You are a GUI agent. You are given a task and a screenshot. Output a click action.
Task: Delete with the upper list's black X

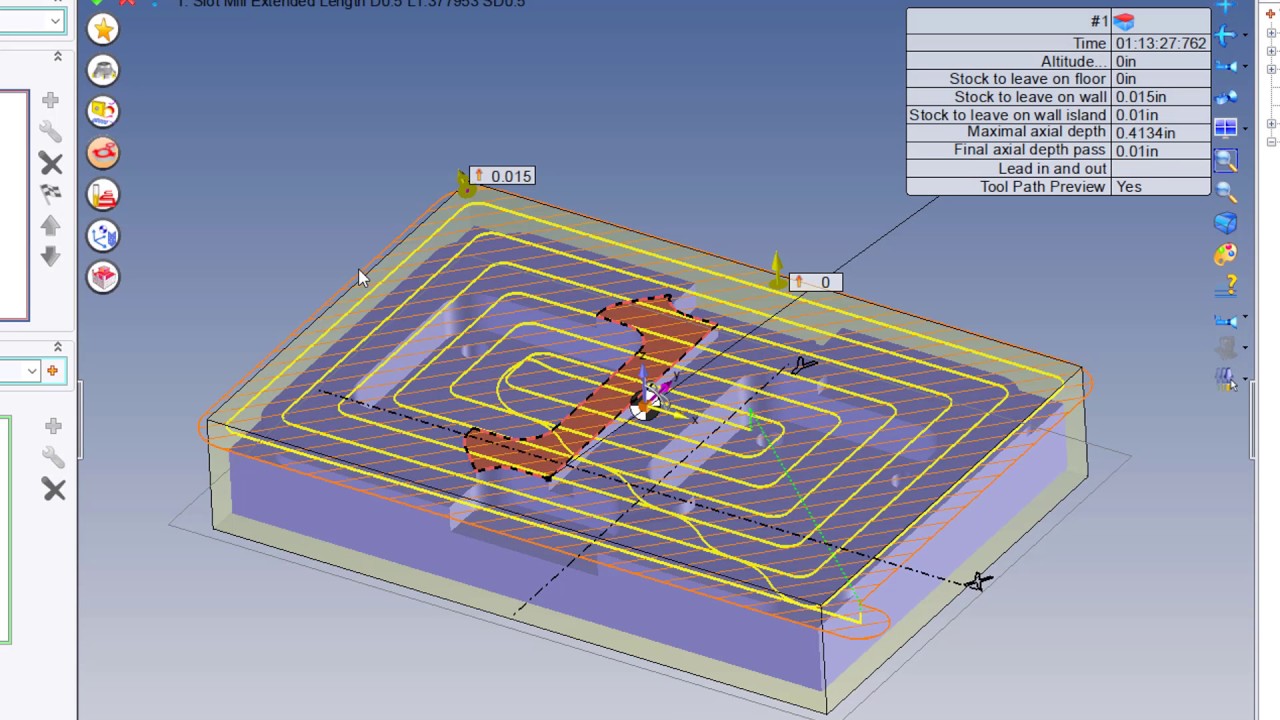pyautogui.click(x=51, y=163)
